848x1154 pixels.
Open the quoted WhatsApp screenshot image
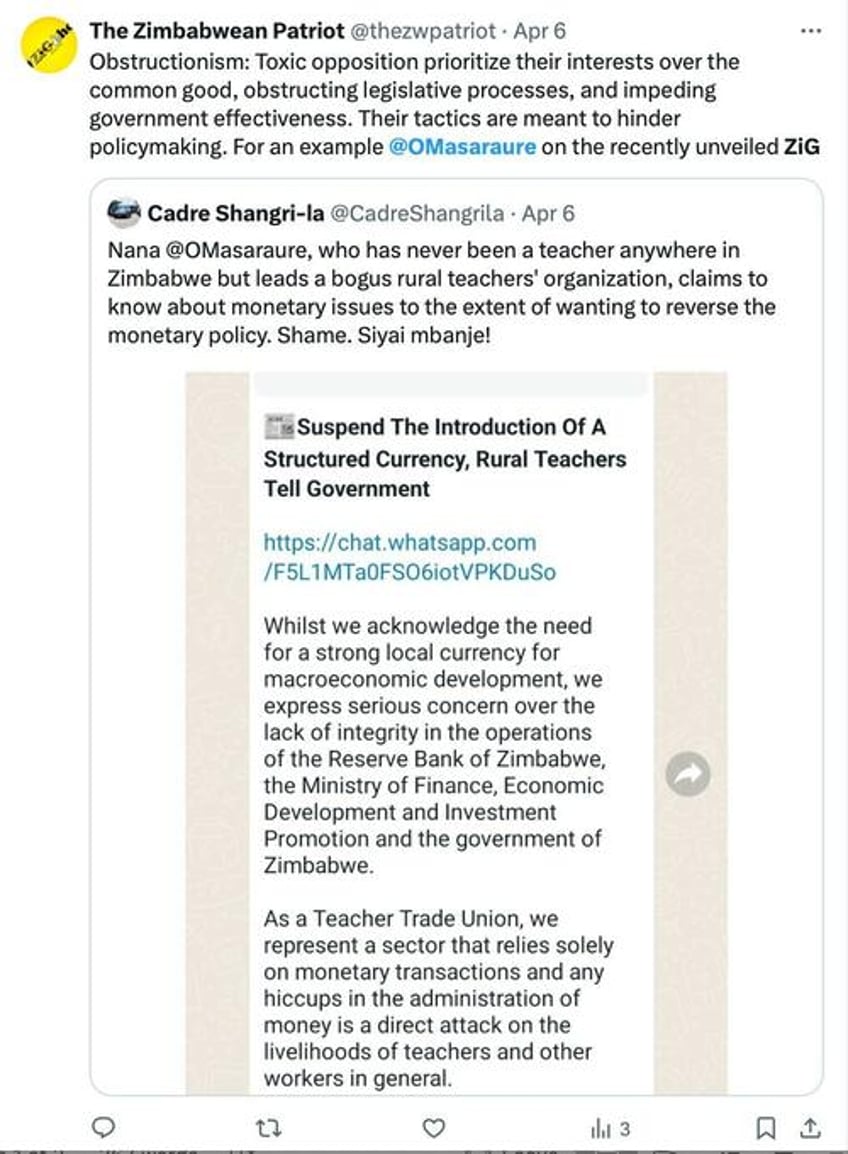[456, 732]
